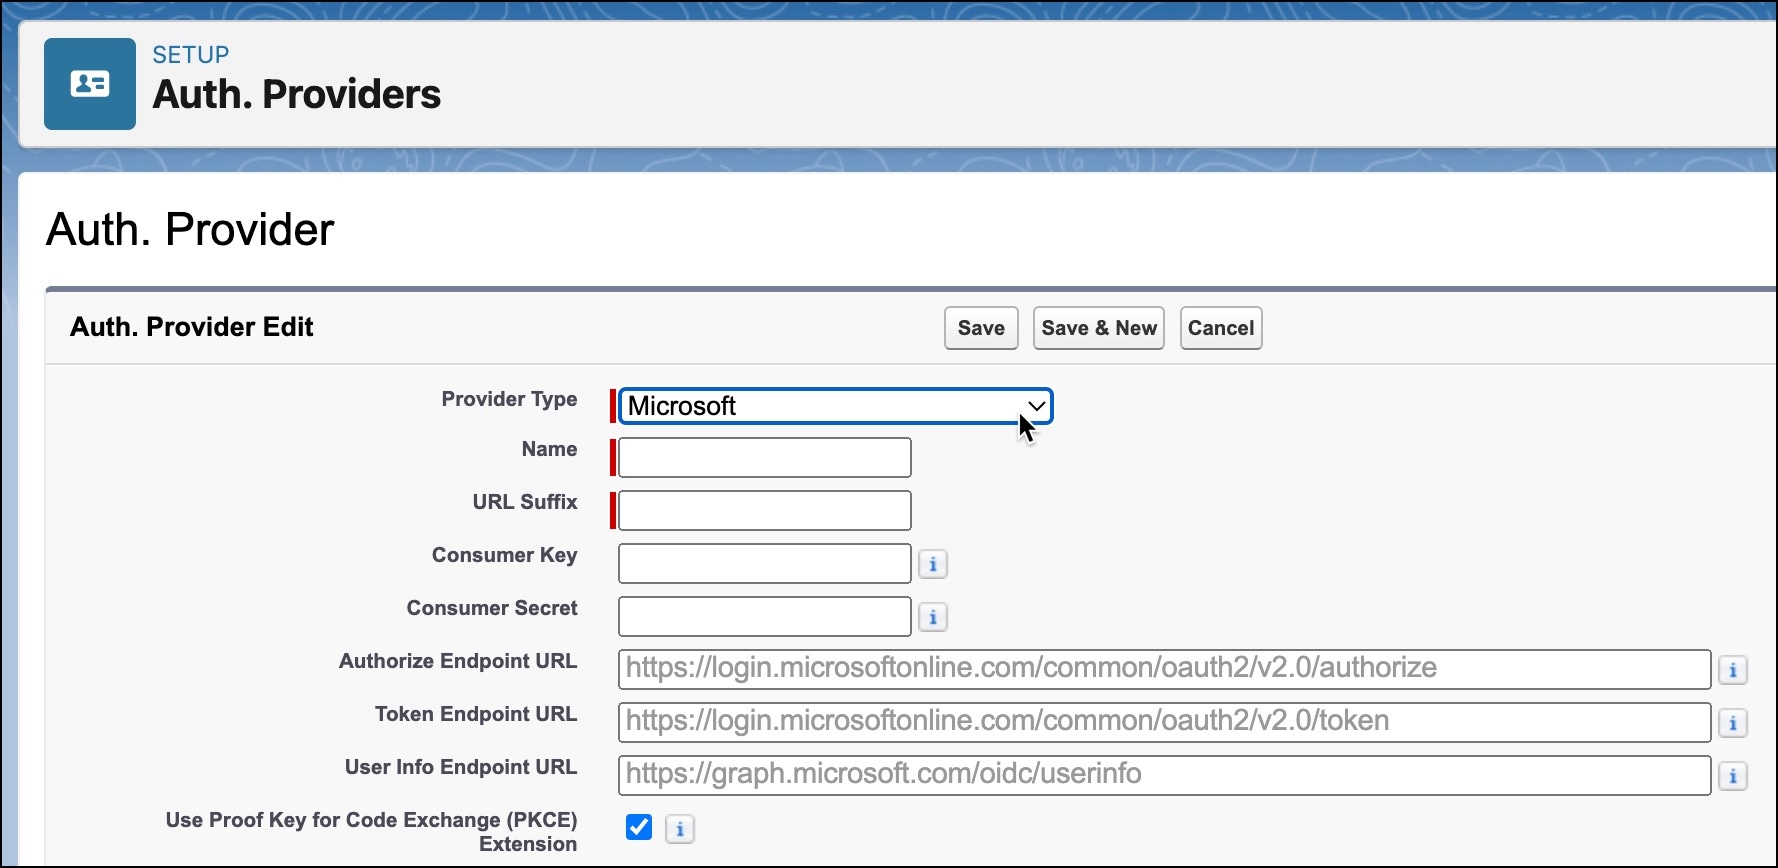Click the Authorize Endpoint URL label
1778x868 pixels.
[x=458, y=661]
